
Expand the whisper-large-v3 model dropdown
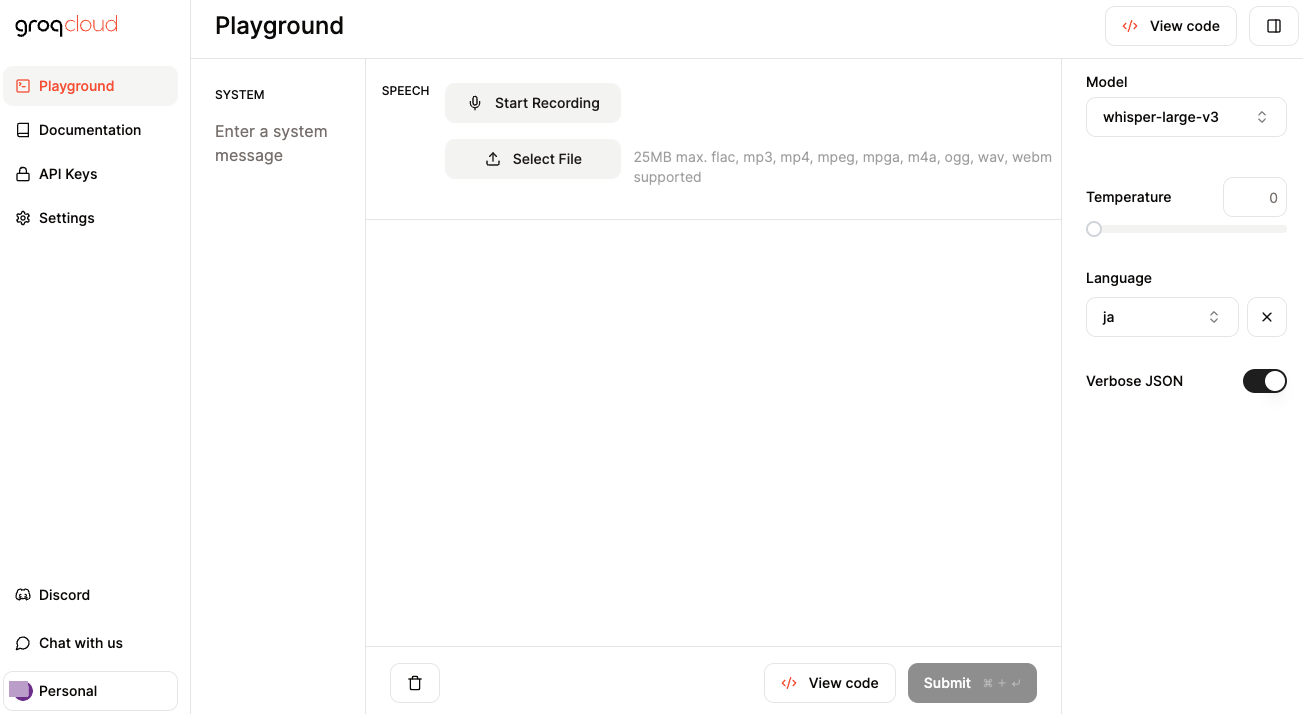tap(1185, 117)
